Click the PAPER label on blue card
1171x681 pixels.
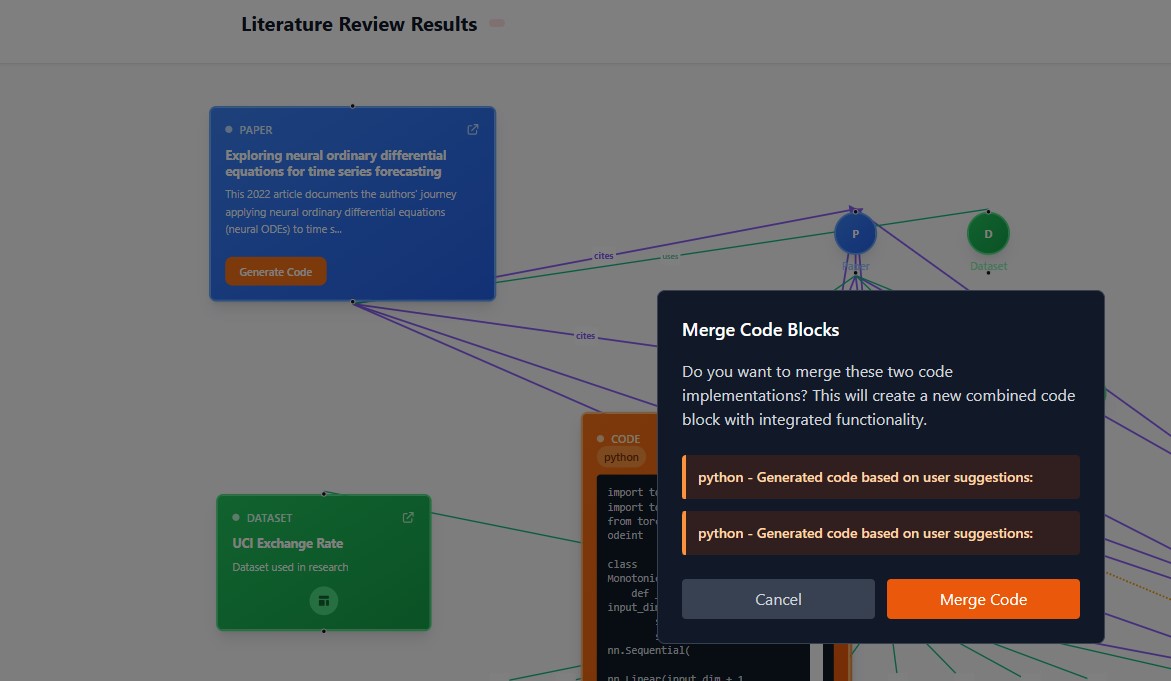255,130
